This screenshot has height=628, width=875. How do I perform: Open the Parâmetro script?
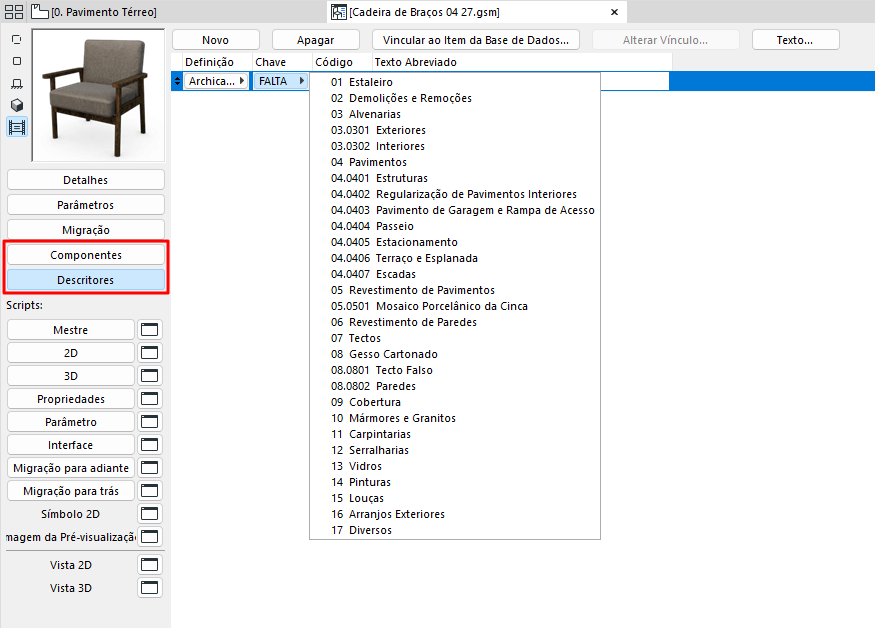71,421
